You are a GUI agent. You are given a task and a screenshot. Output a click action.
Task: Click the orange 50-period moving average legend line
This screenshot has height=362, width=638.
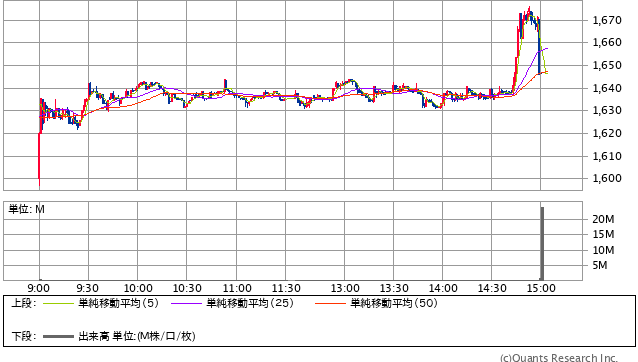[x=330, y=303]
